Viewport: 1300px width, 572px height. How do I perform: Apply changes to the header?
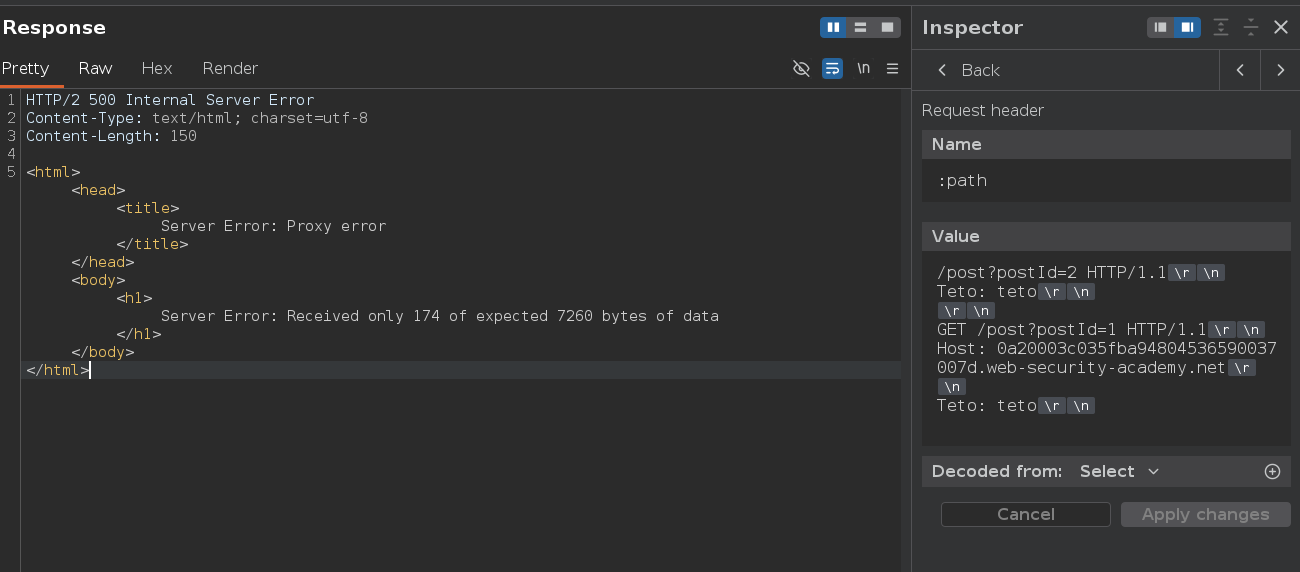tap(1205, 514)
